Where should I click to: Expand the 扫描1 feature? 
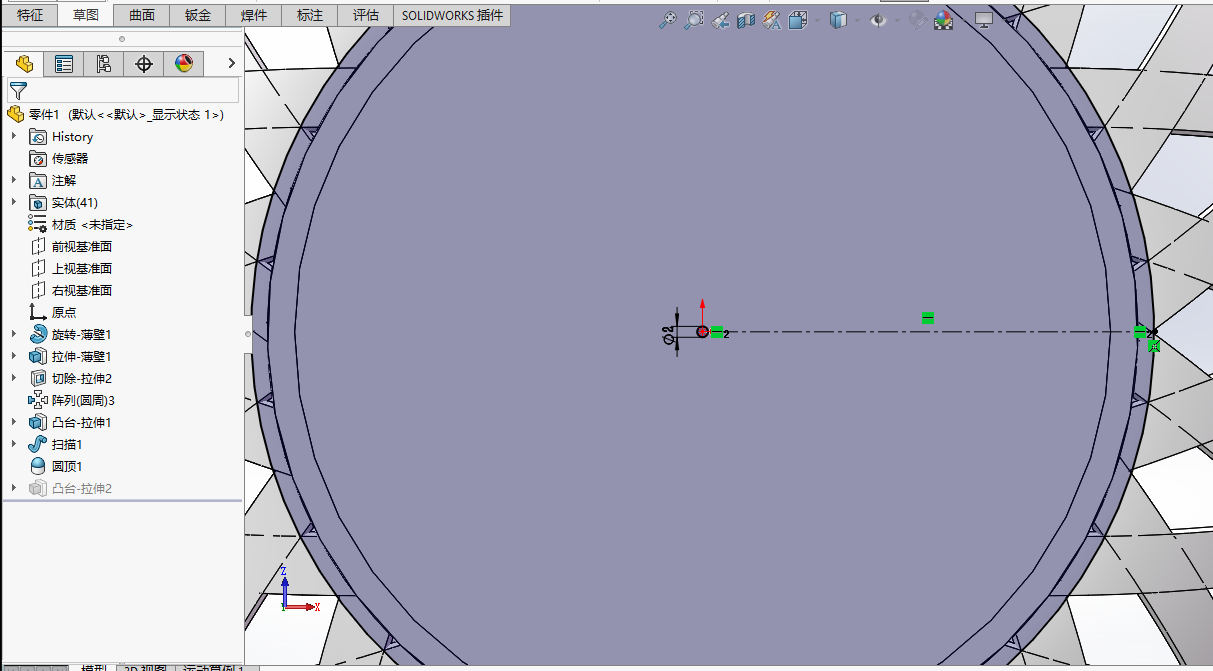[x=14, y=444]
